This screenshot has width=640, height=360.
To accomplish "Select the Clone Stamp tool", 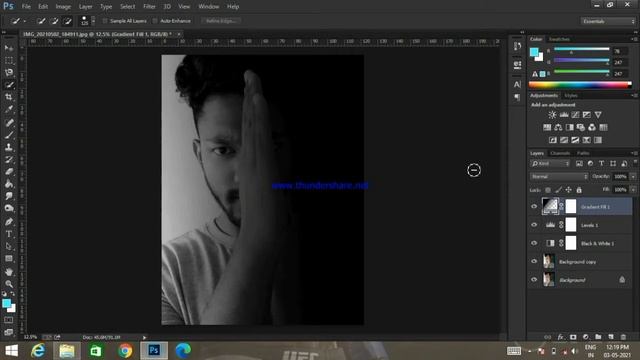I will click(9, 147).
